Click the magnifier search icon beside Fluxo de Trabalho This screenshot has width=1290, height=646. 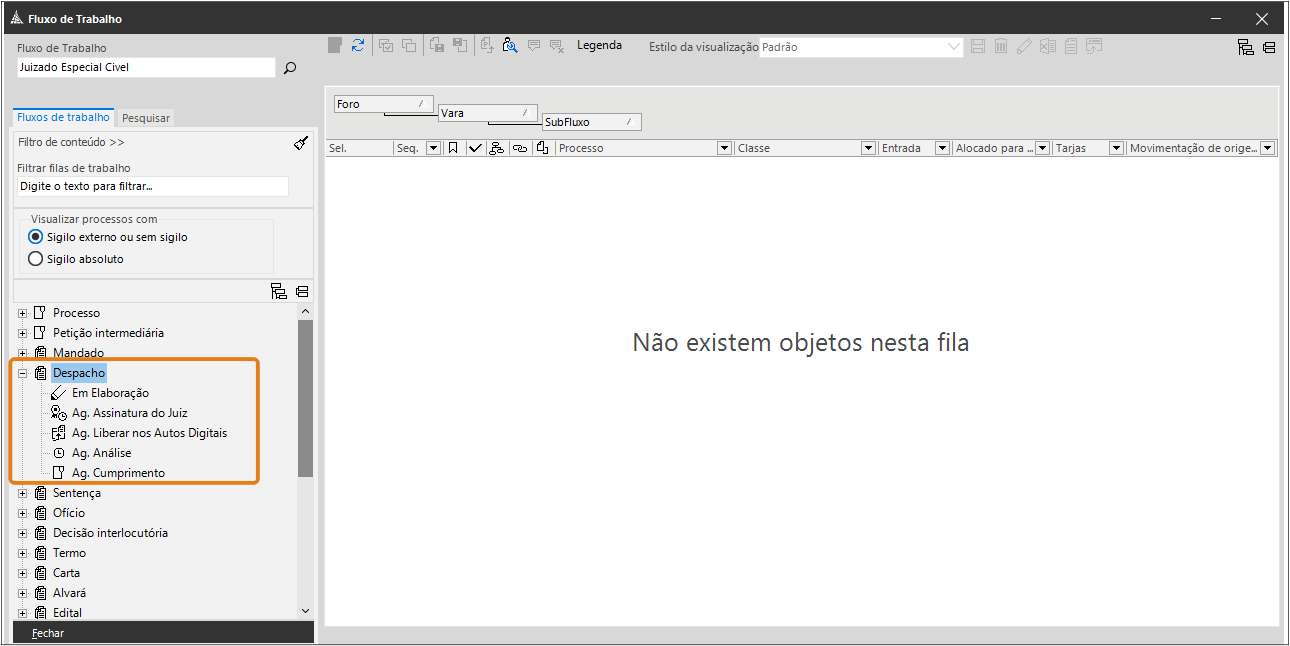click(x=290, y=68)
